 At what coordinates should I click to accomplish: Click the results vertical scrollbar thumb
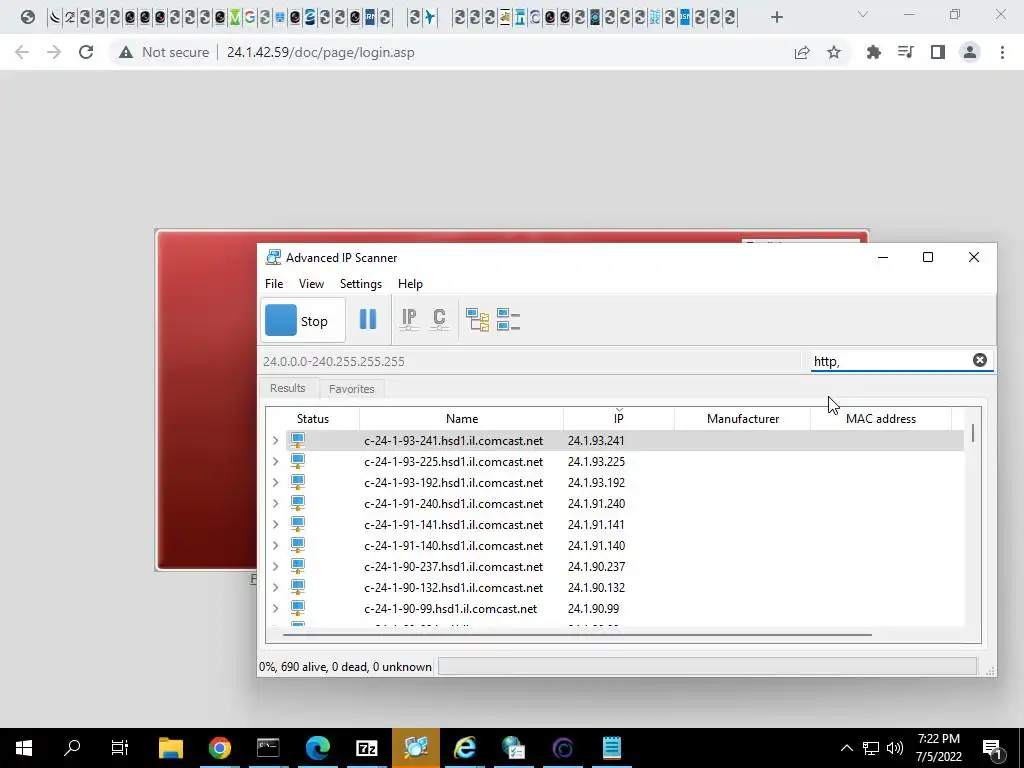tap(973, 433)
